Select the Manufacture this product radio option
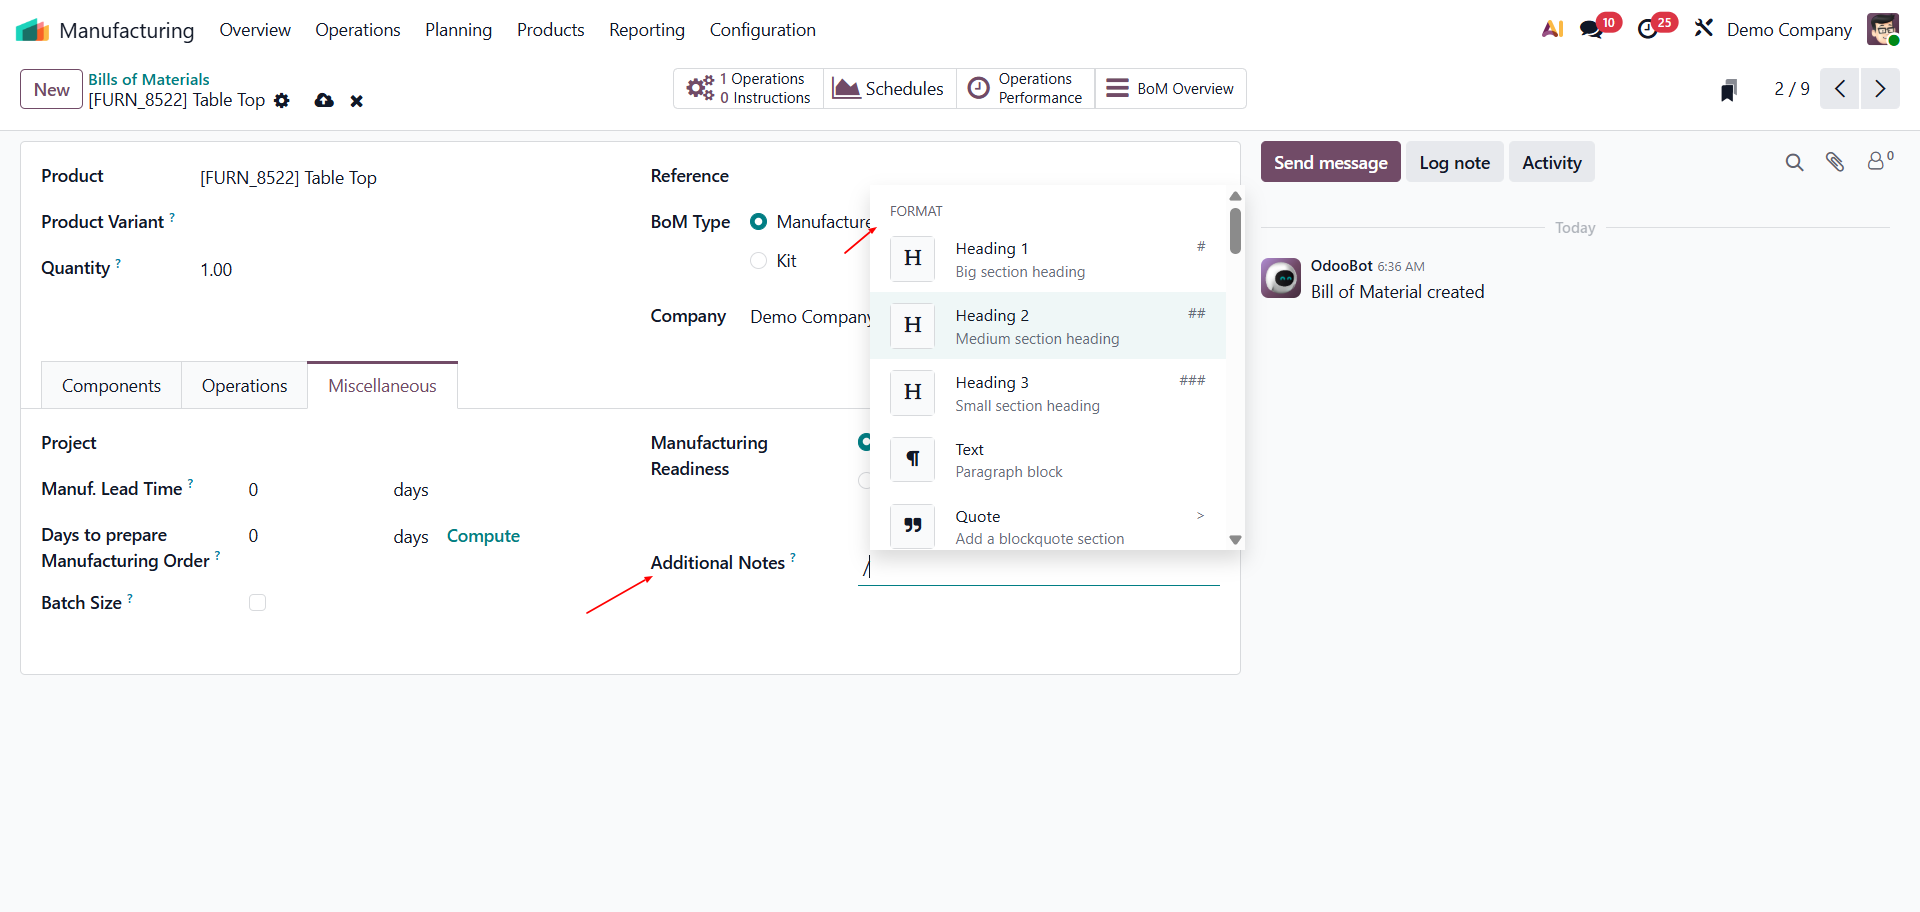Viewport: 1920px width, 912px height. click(x=759, y=222)
